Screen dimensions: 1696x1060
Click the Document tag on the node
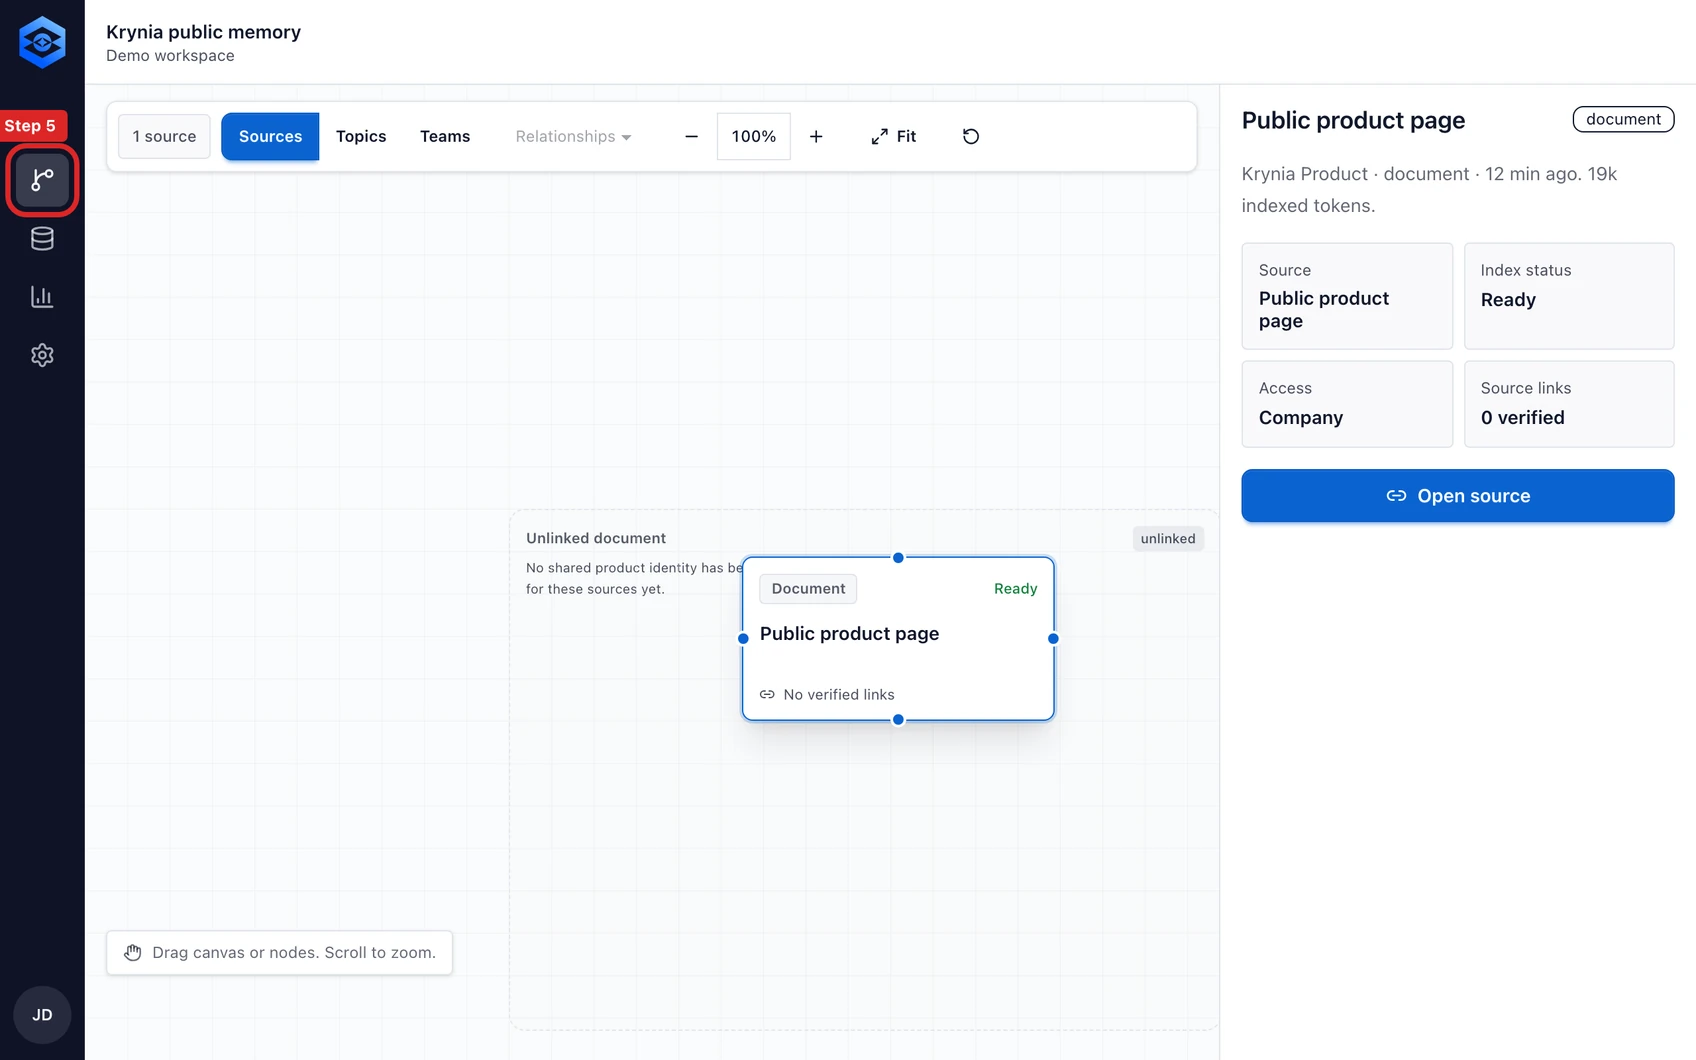(808, 589)
